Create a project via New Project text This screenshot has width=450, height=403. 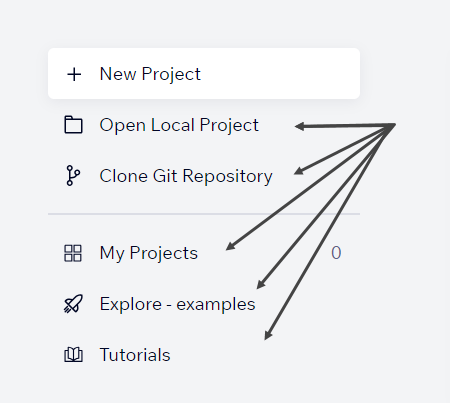pos(150,74)
